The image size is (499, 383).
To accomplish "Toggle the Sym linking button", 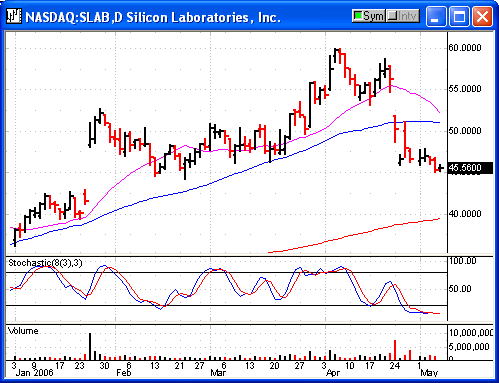I will (x=369, y=16).
